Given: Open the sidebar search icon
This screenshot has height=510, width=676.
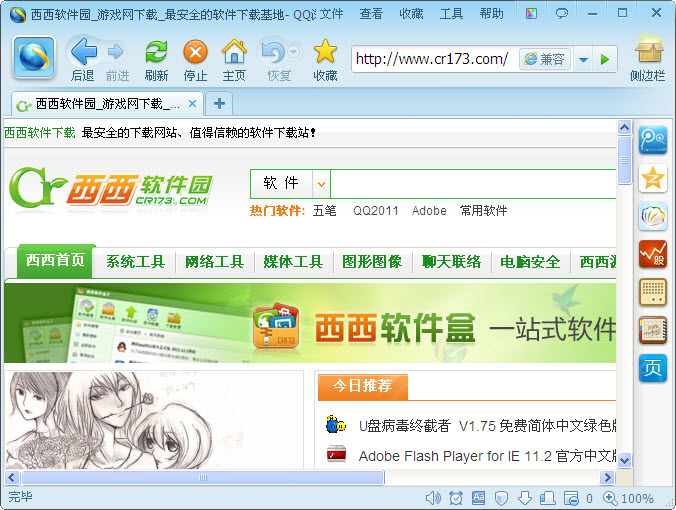Looking at the screenshot, I should 653,140.
